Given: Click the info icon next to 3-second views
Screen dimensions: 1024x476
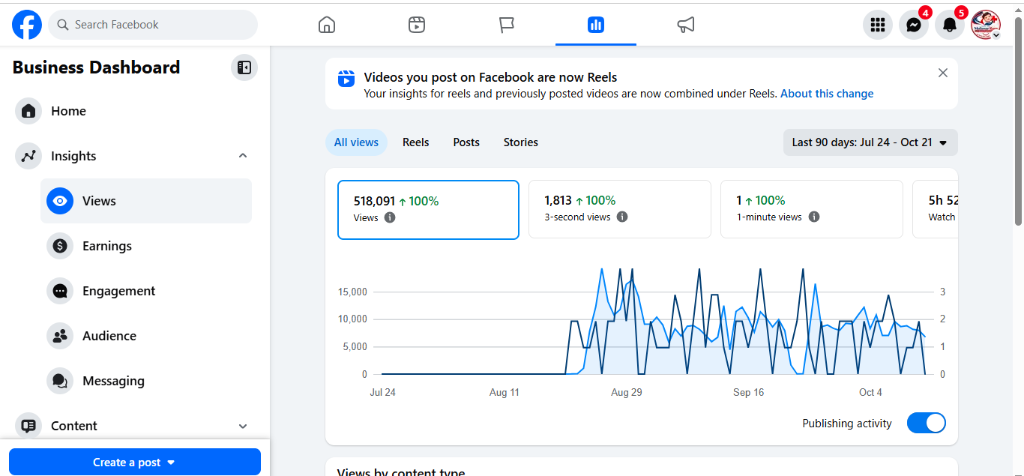Looking at the screenshot, I should coord(622,217).
